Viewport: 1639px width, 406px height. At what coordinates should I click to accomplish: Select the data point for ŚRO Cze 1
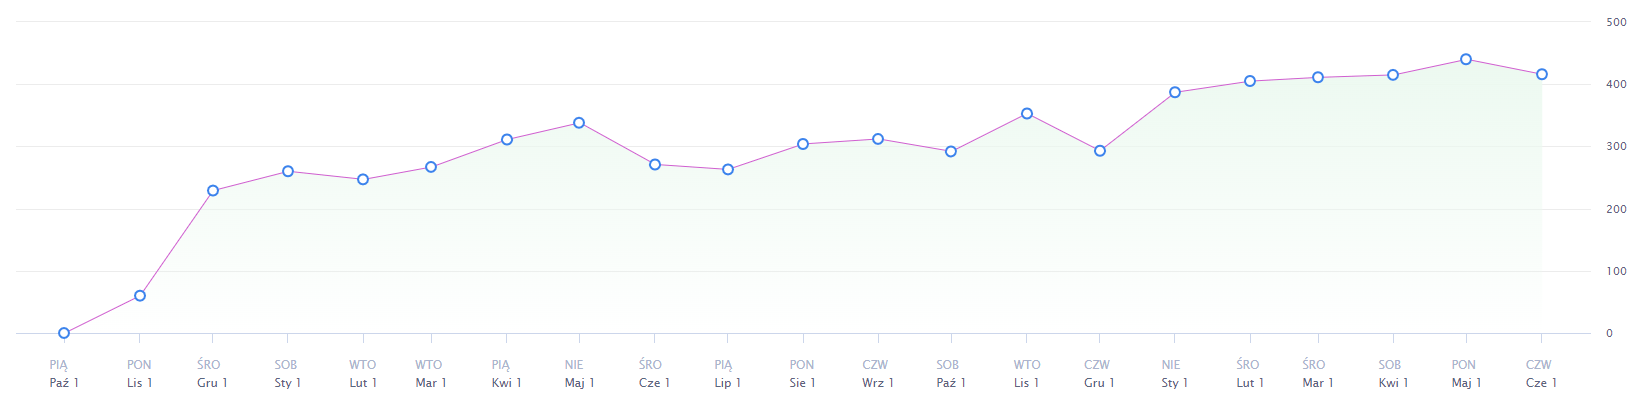tap(655, 165)
